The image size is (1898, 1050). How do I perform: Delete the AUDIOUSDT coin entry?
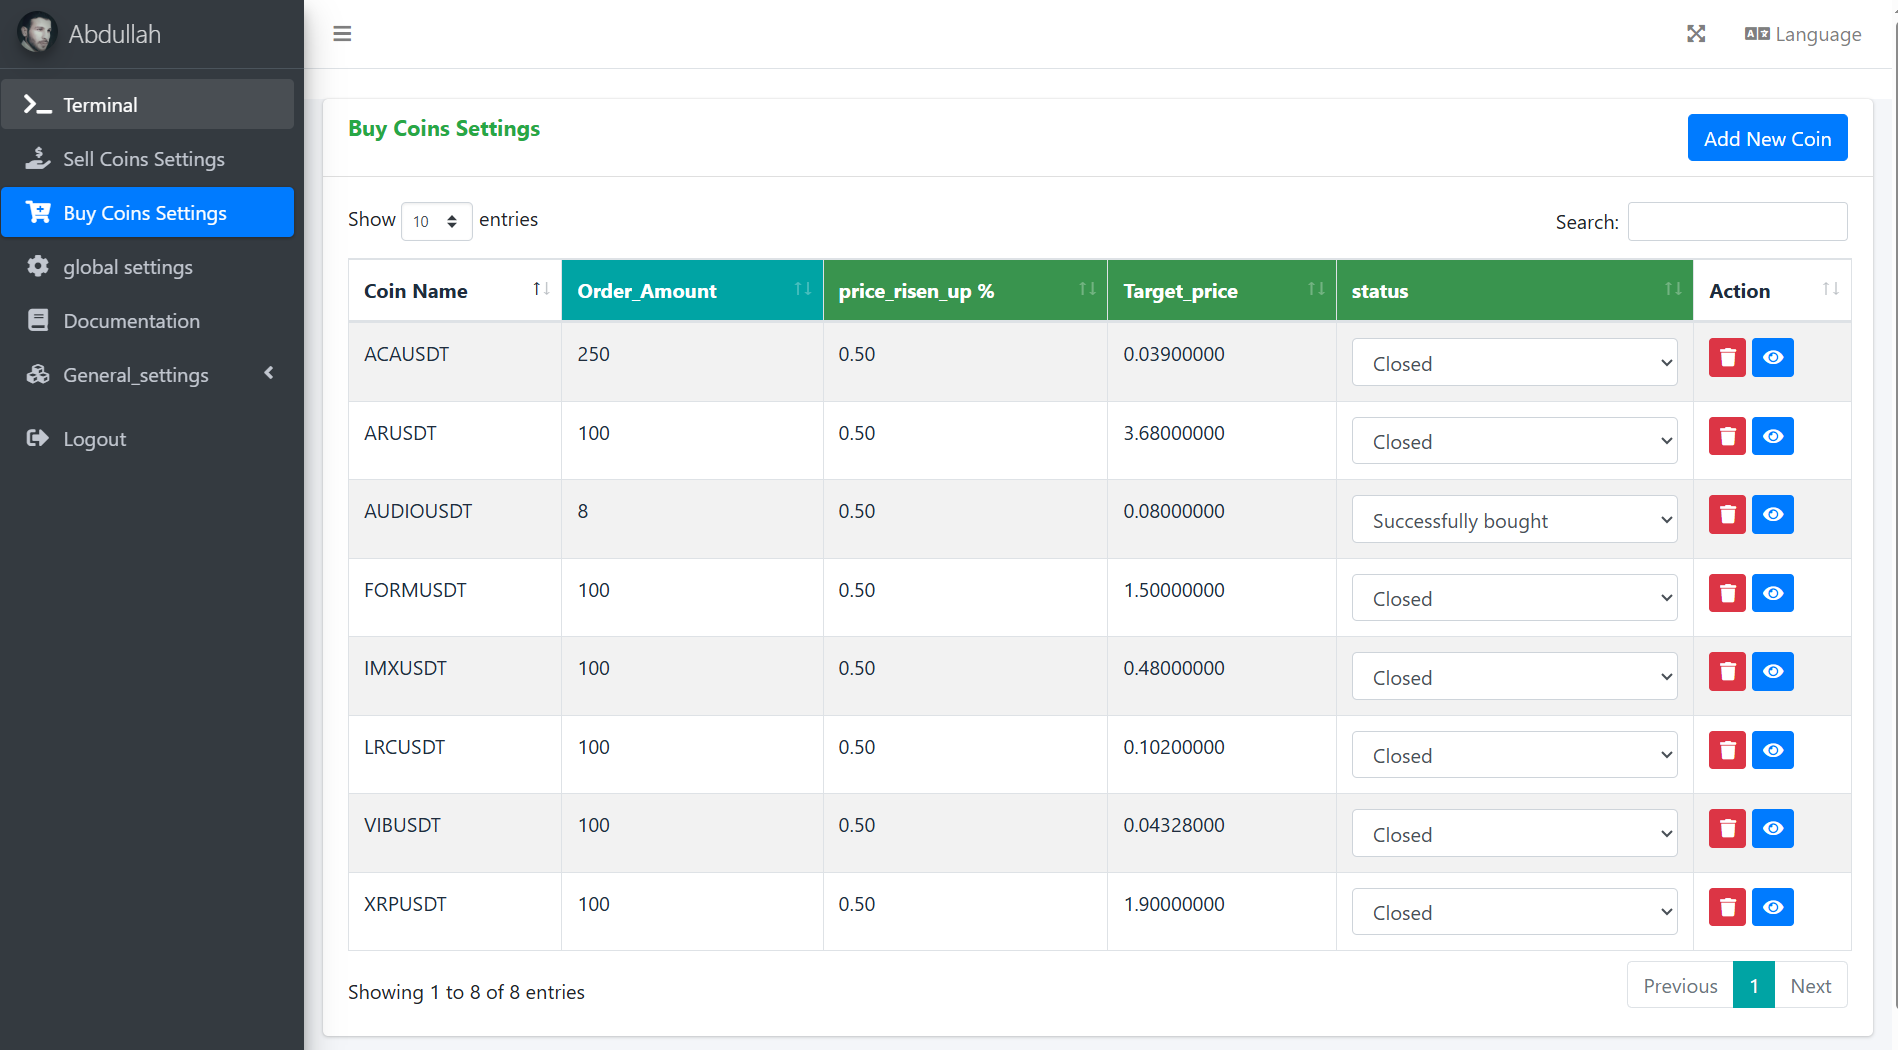coord(1727,515)
